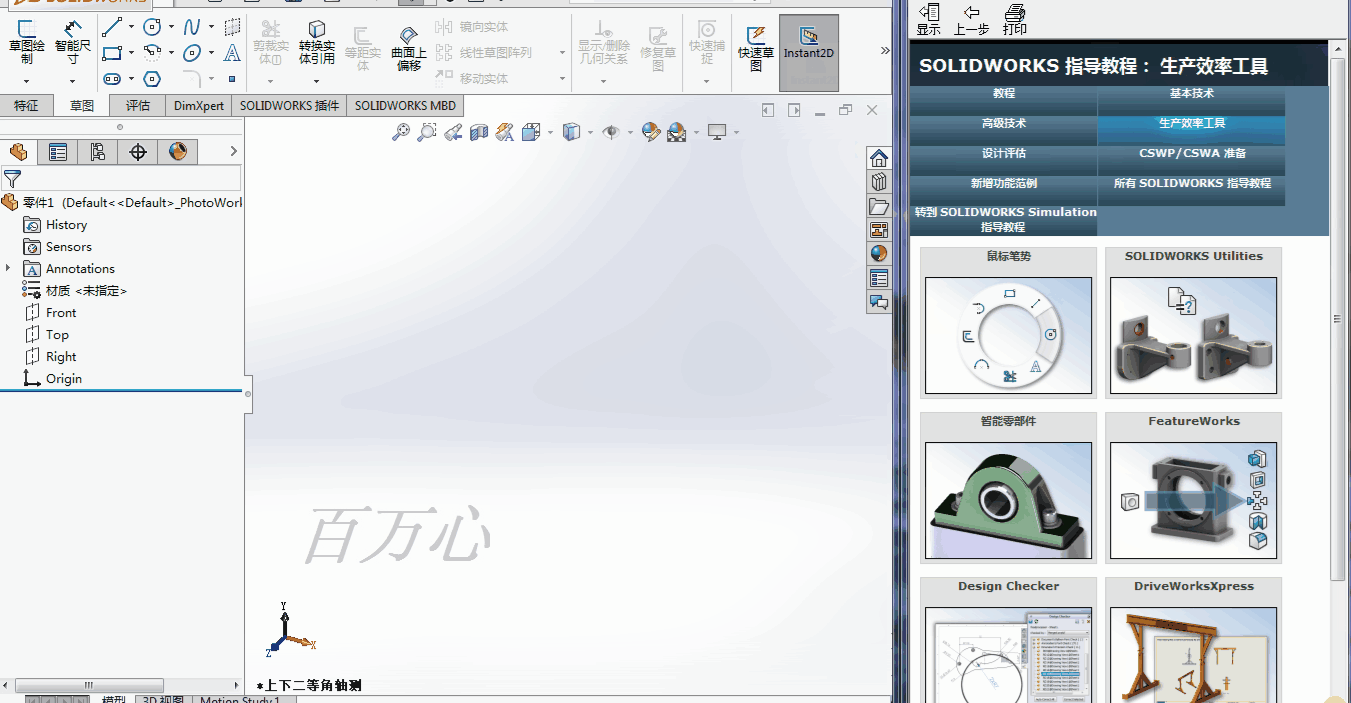Select the sketch Text tool

(232, 53)
